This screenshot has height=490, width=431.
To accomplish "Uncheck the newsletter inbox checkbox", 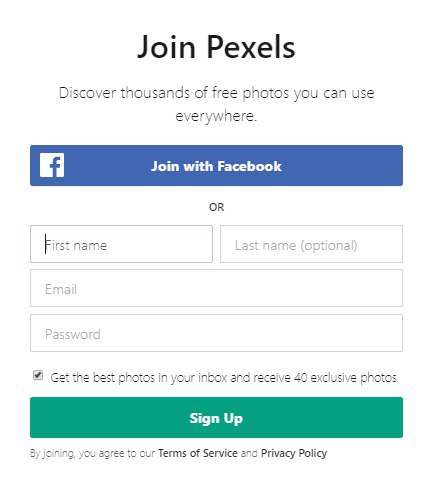I will pyautogui.click(x=38, y=375).
